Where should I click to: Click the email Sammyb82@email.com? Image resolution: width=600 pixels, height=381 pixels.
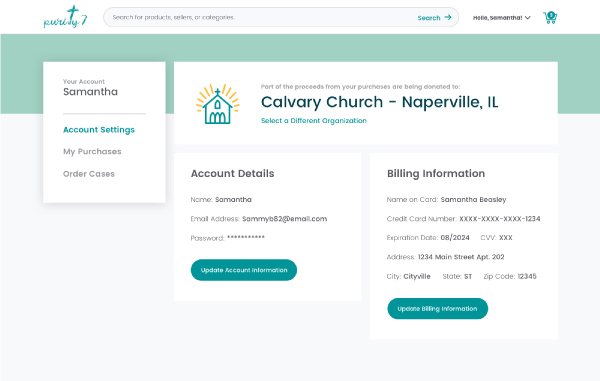(x=284, y=219)
